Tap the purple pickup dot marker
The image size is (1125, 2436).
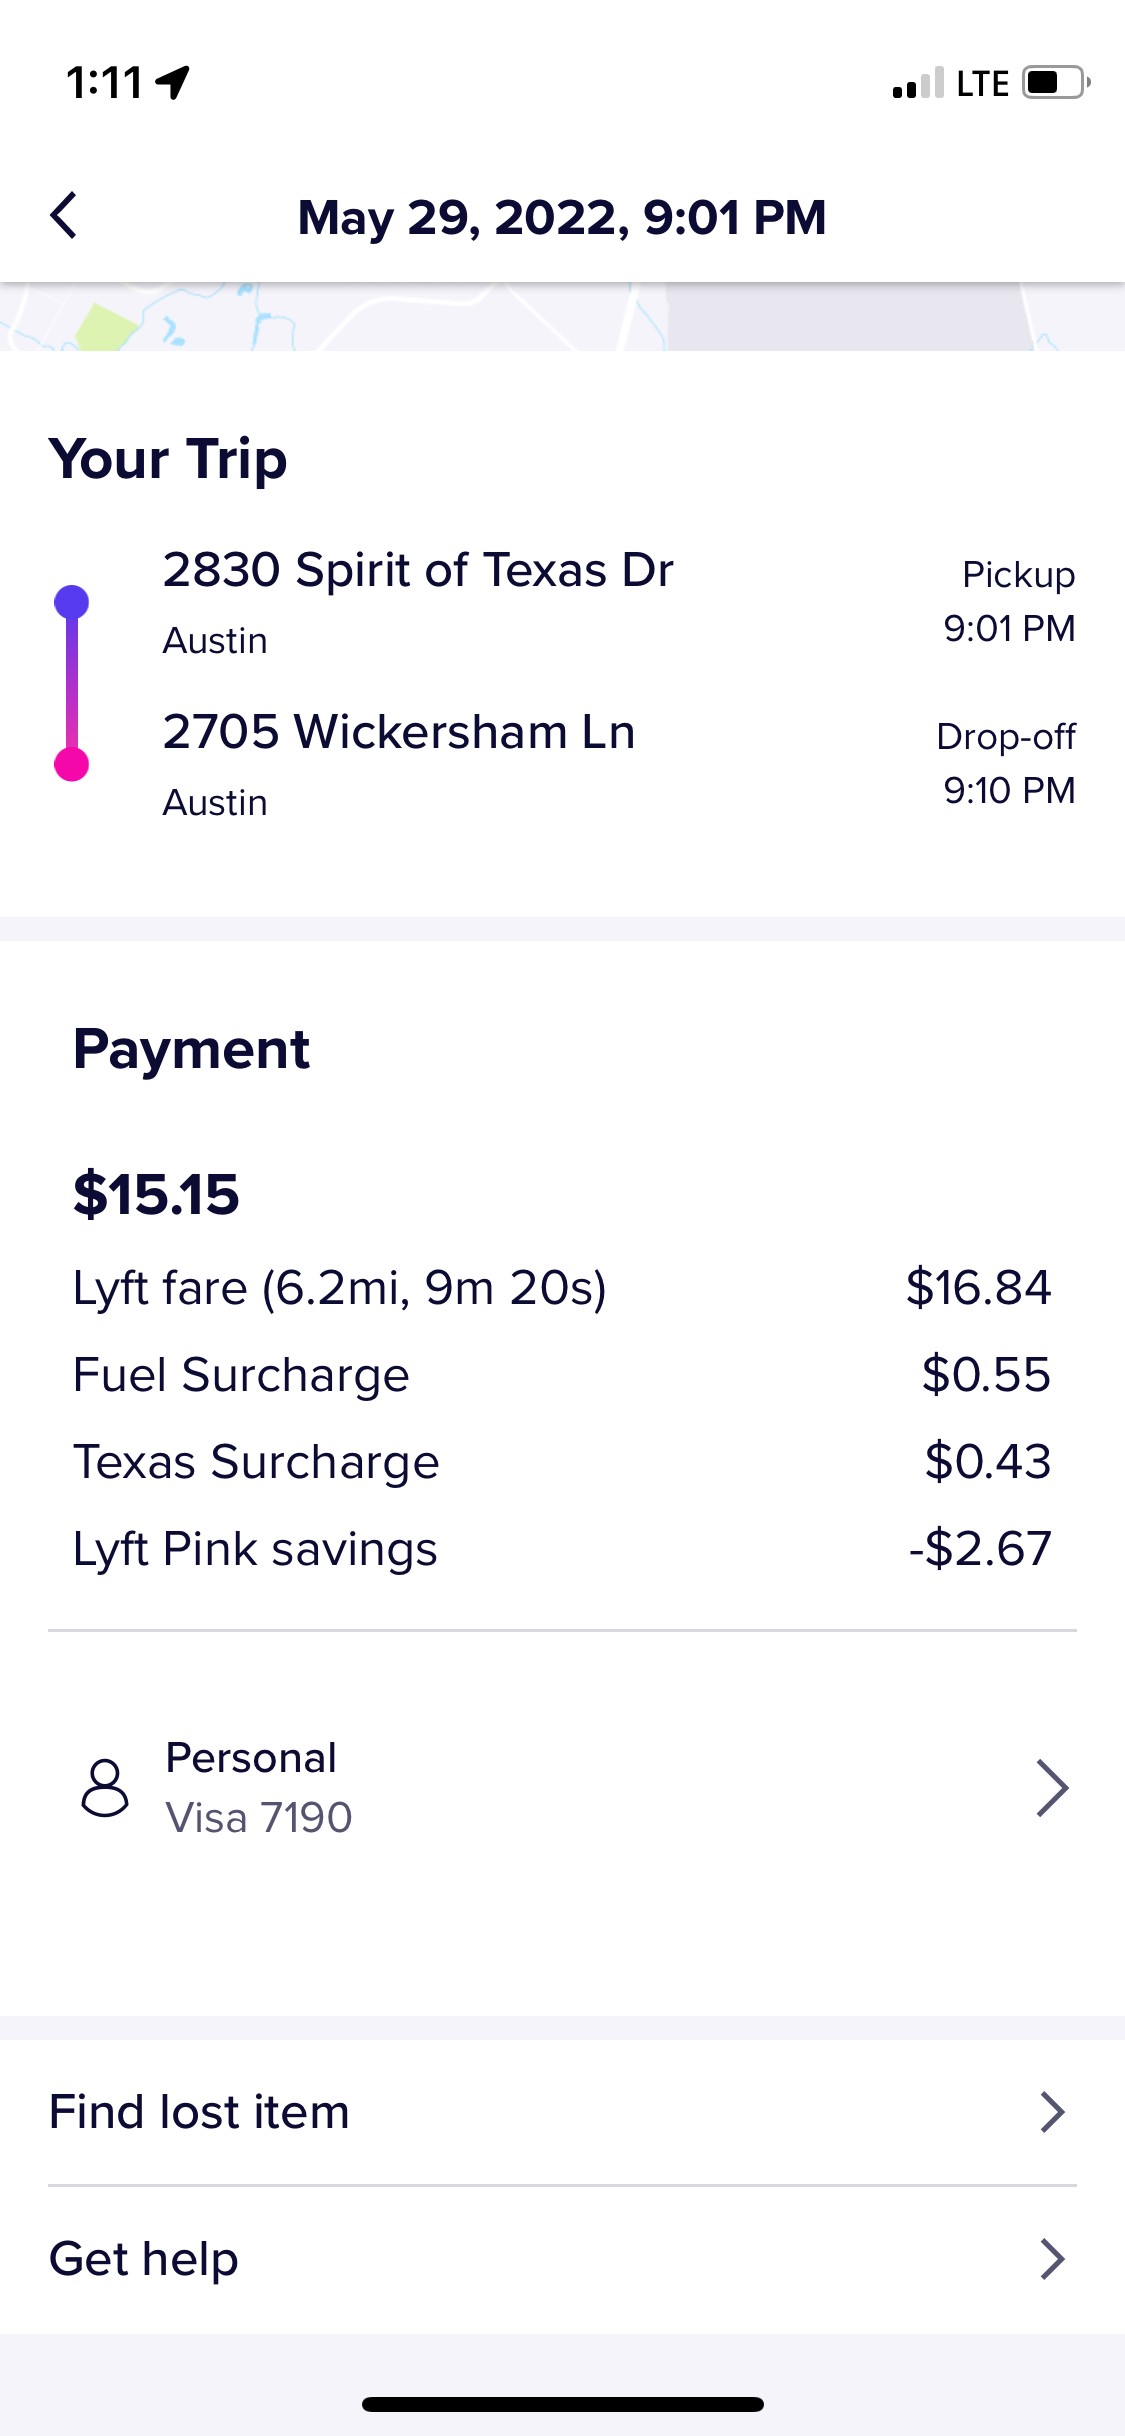(x=71, y=602)
